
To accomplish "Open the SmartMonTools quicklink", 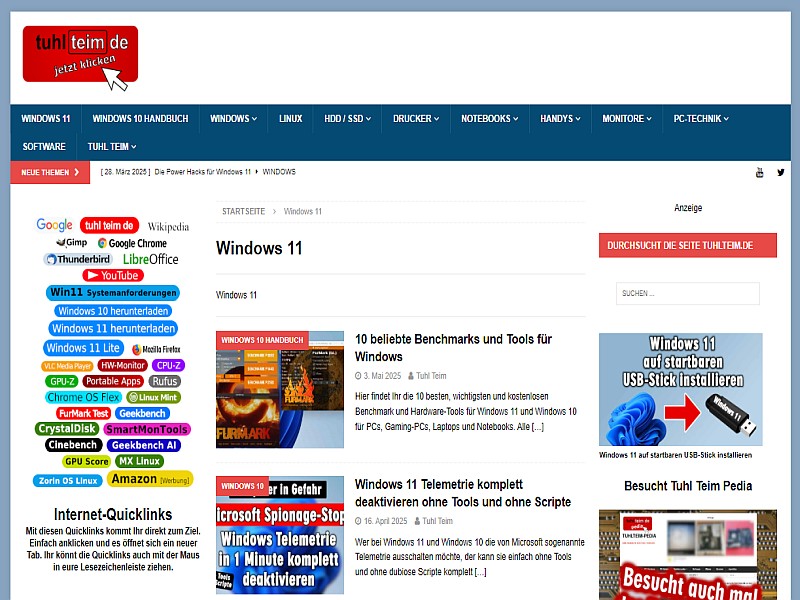I will tap(147, 429).
